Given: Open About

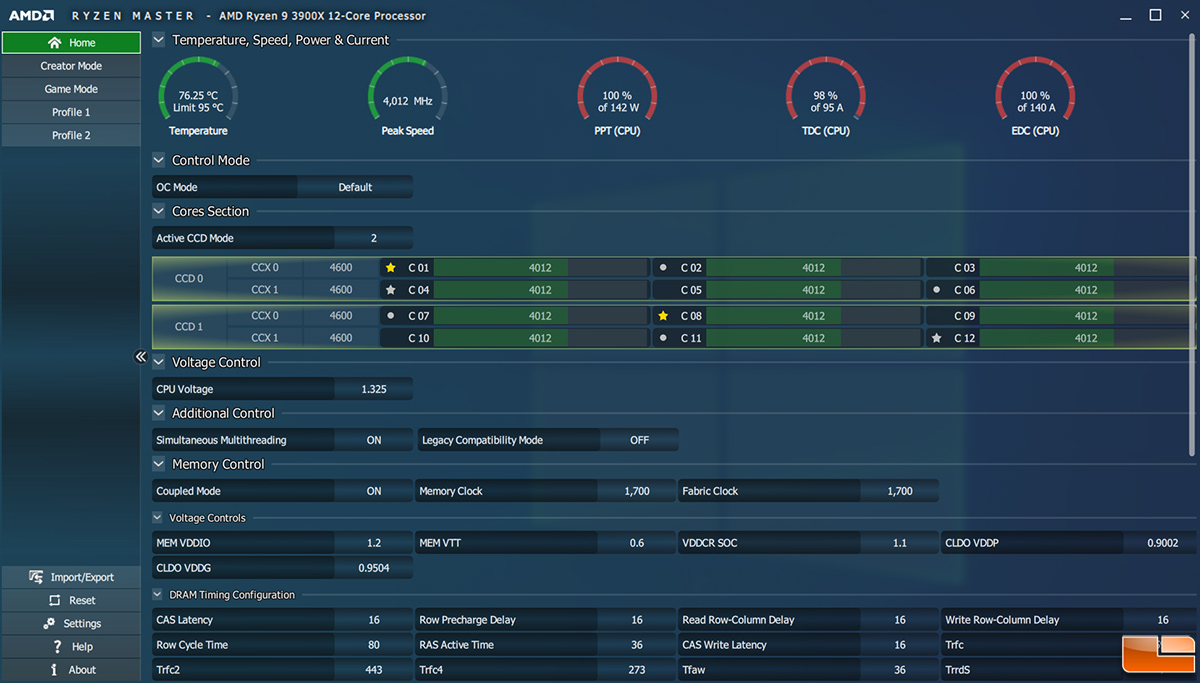Looking at the screenshot, I should [x=71, y=670].
